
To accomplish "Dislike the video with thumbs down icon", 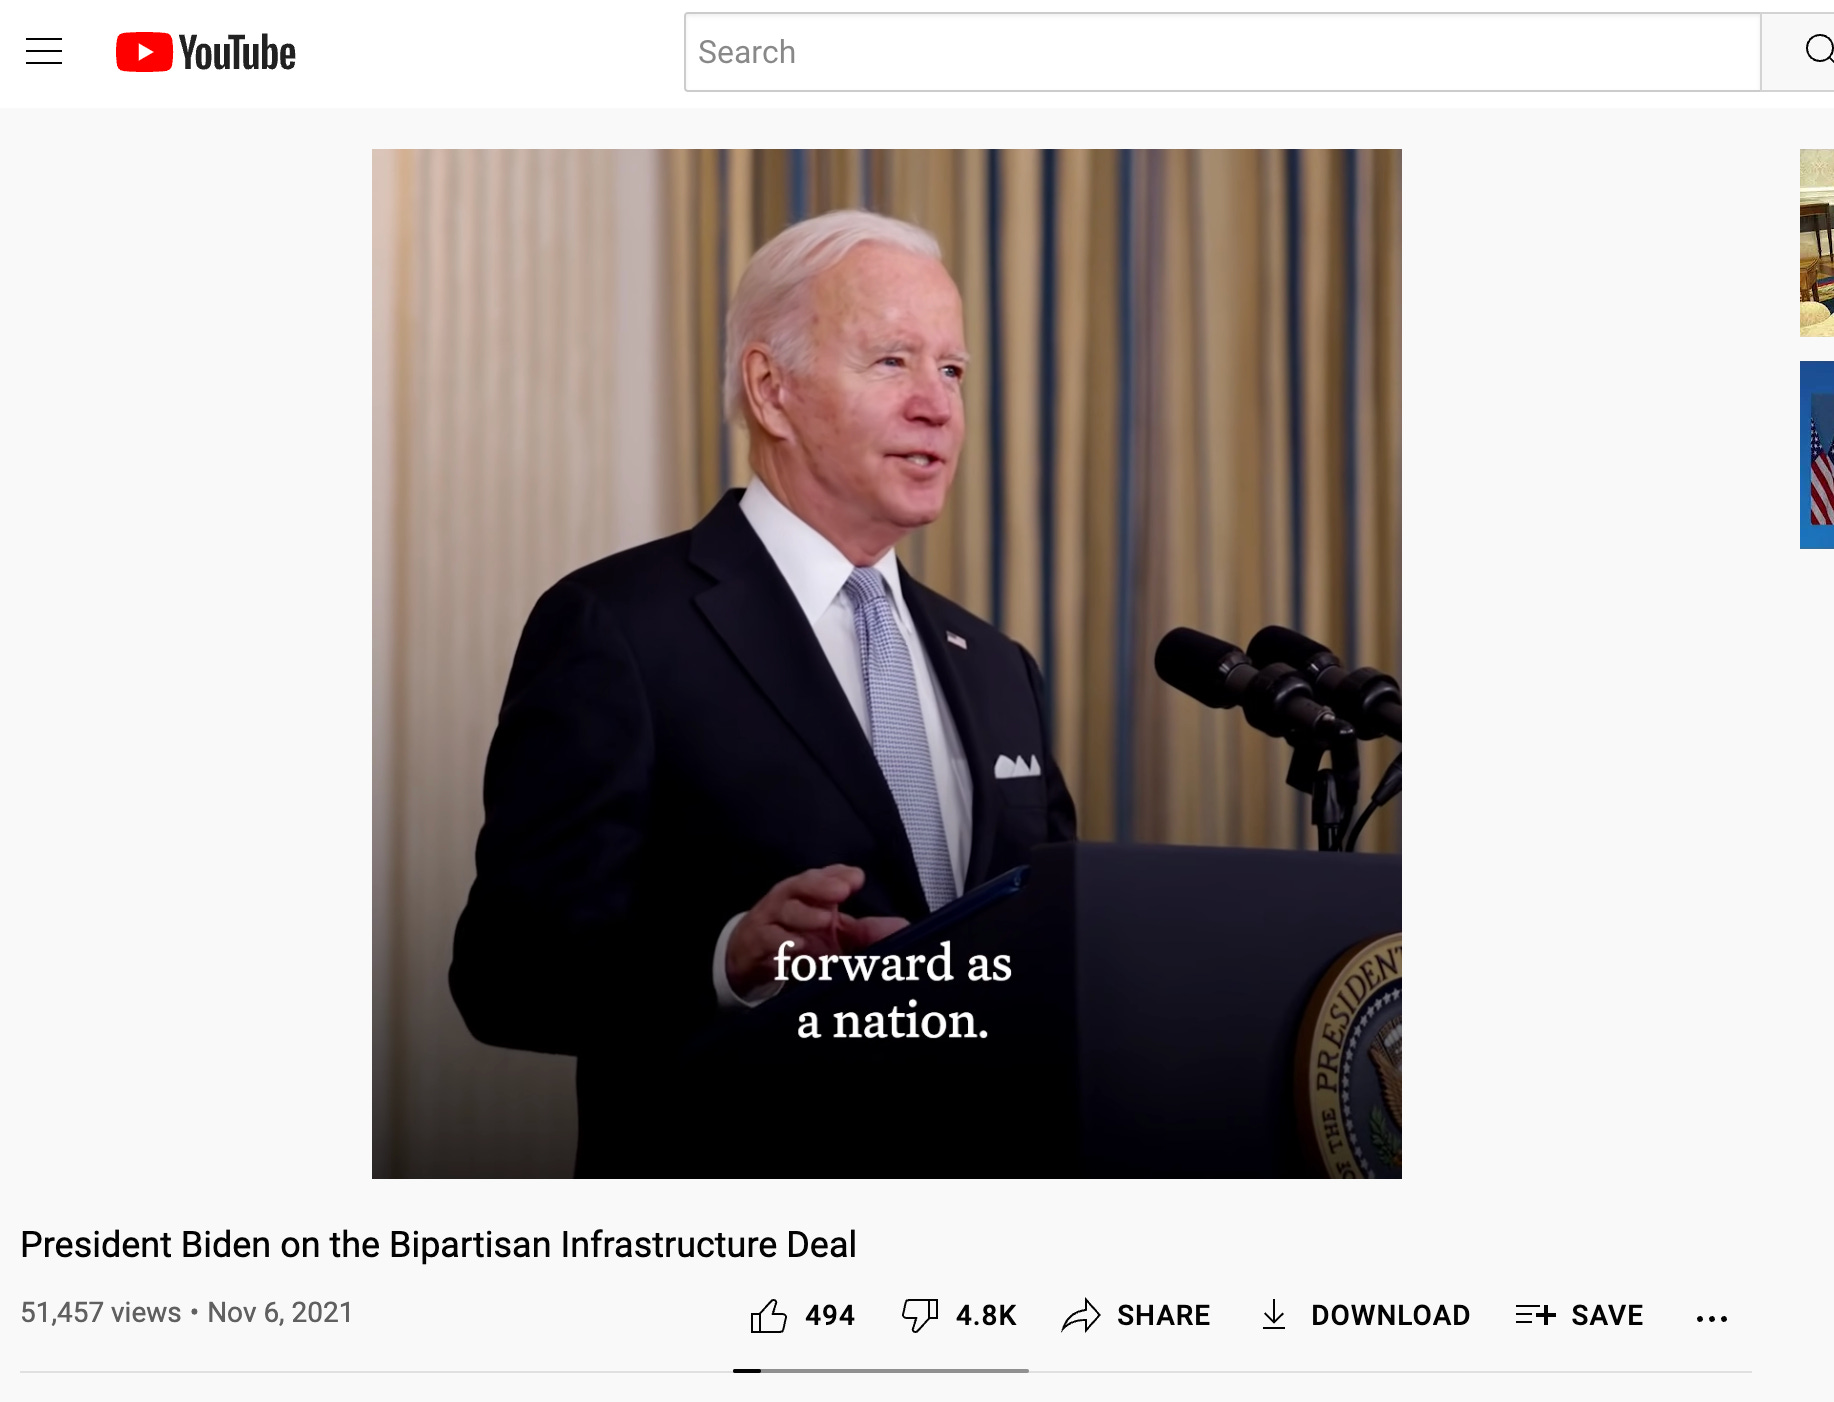I will pyautogui.click(x=920, y=1316).
